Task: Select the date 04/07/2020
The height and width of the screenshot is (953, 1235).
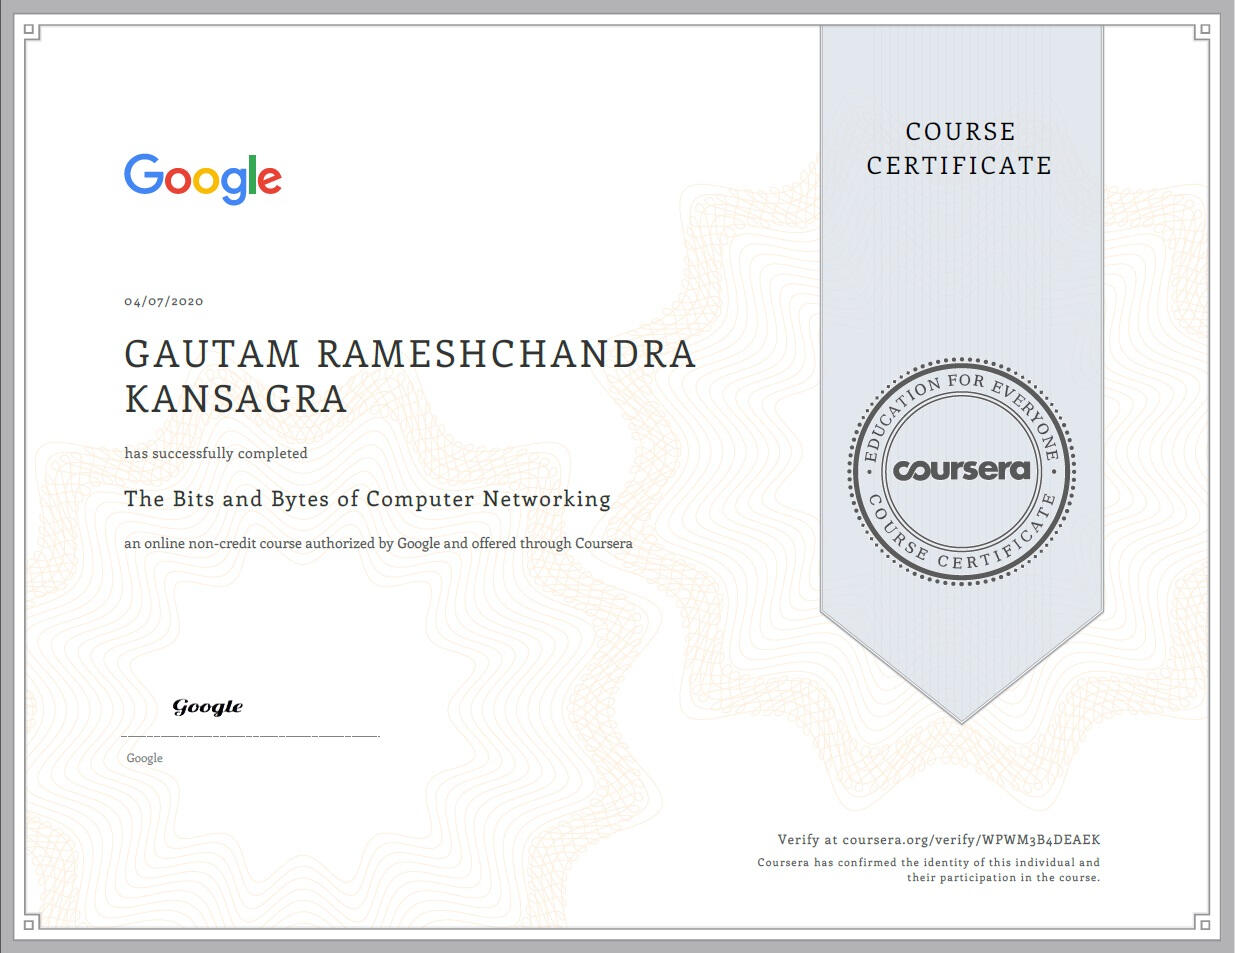Action: click(x=164, y=301)
